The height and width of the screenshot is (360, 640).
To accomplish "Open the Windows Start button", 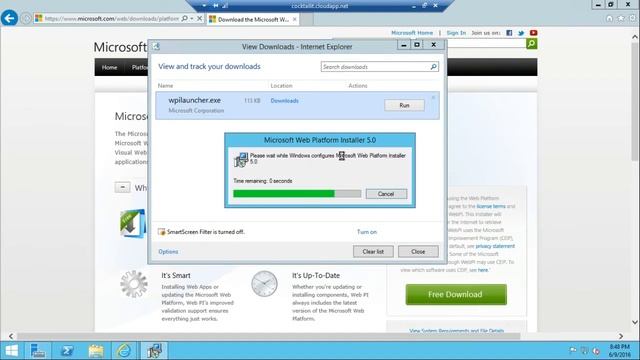I will pos(11,351).
